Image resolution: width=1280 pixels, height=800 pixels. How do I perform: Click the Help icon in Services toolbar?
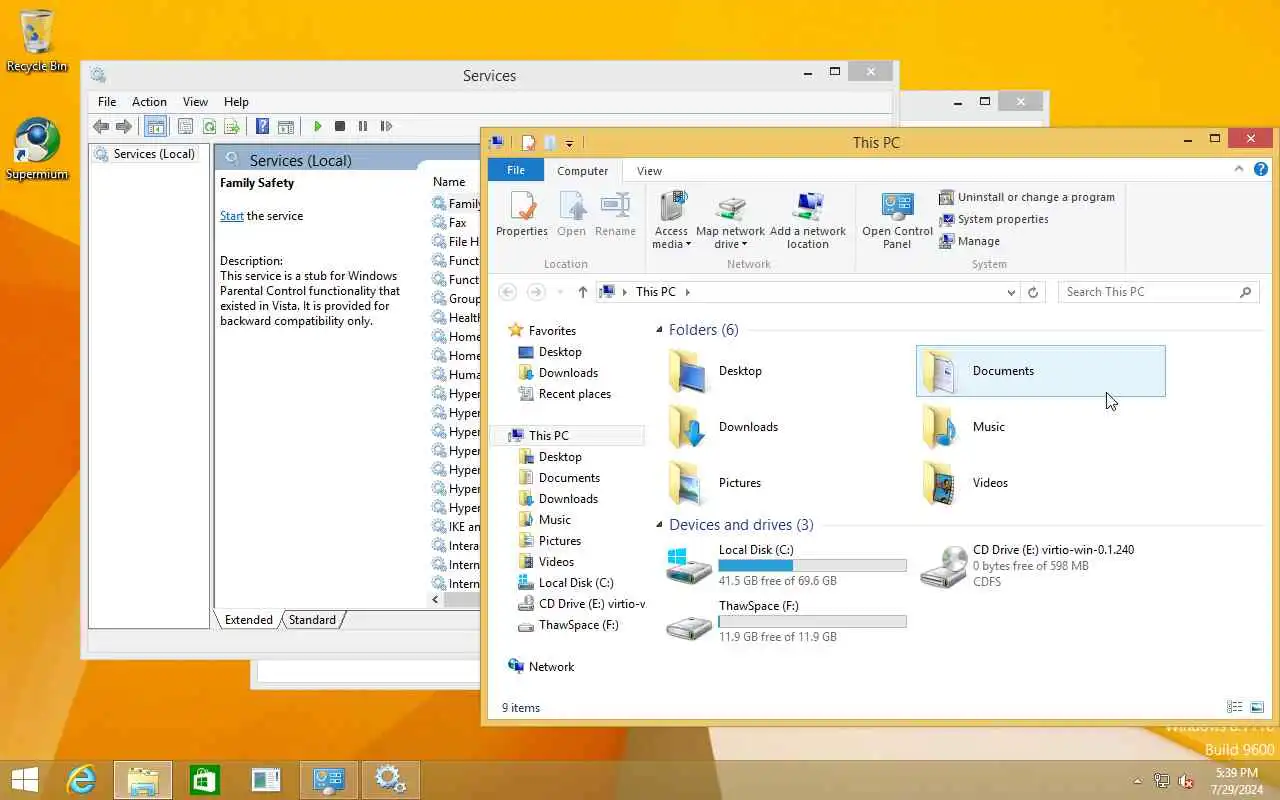pyautogui.click(x=262, y=126)
